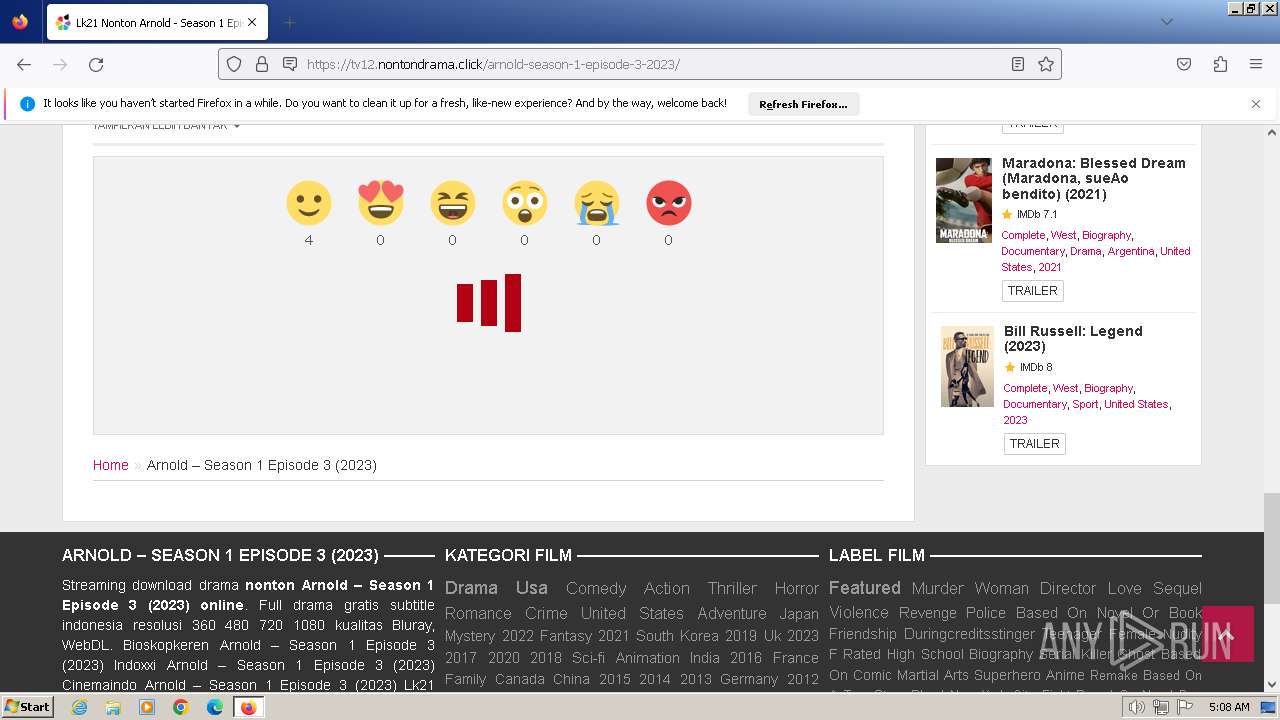Click the Home breadcrumb link
Viewport: 1280px width, 720px height.
click(110, 465)
